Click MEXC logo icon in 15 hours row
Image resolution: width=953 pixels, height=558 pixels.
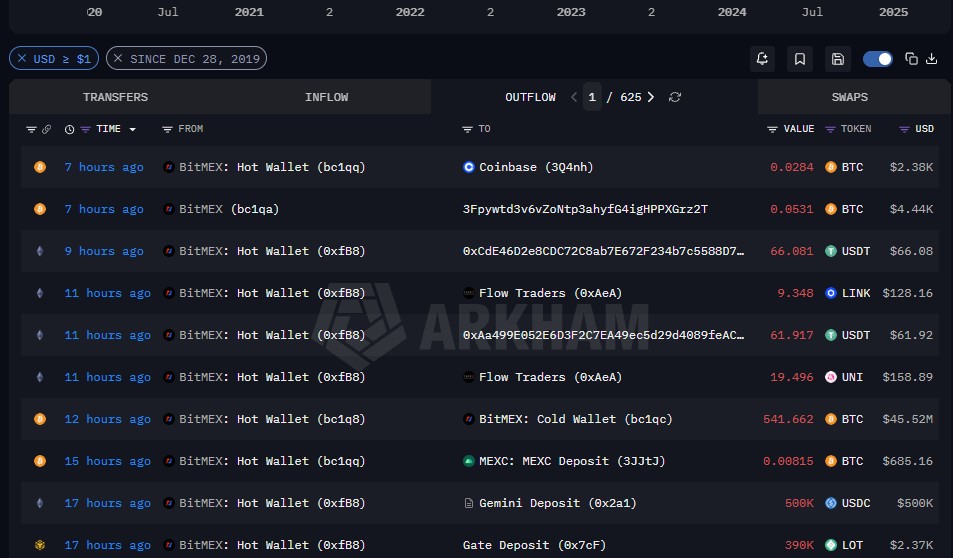tap(469, 461)
